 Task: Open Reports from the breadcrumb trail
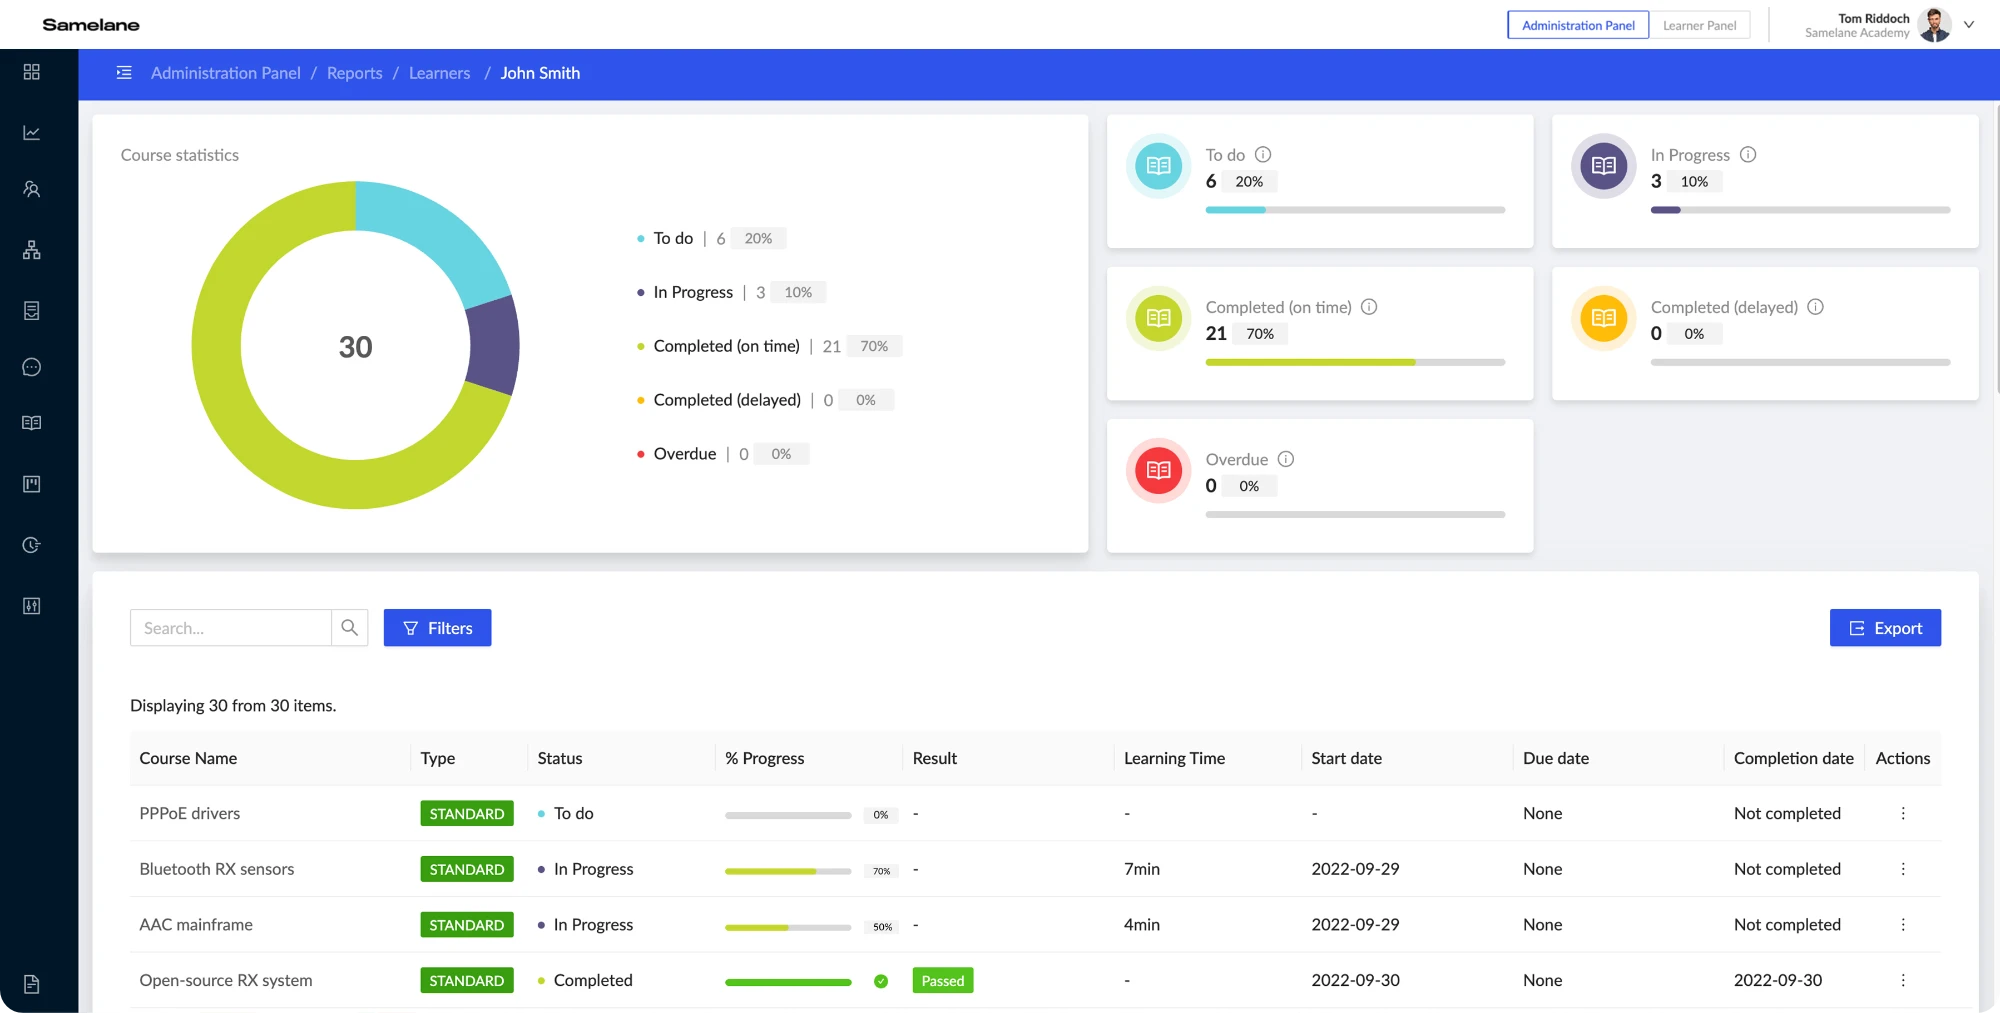point(354,72)
